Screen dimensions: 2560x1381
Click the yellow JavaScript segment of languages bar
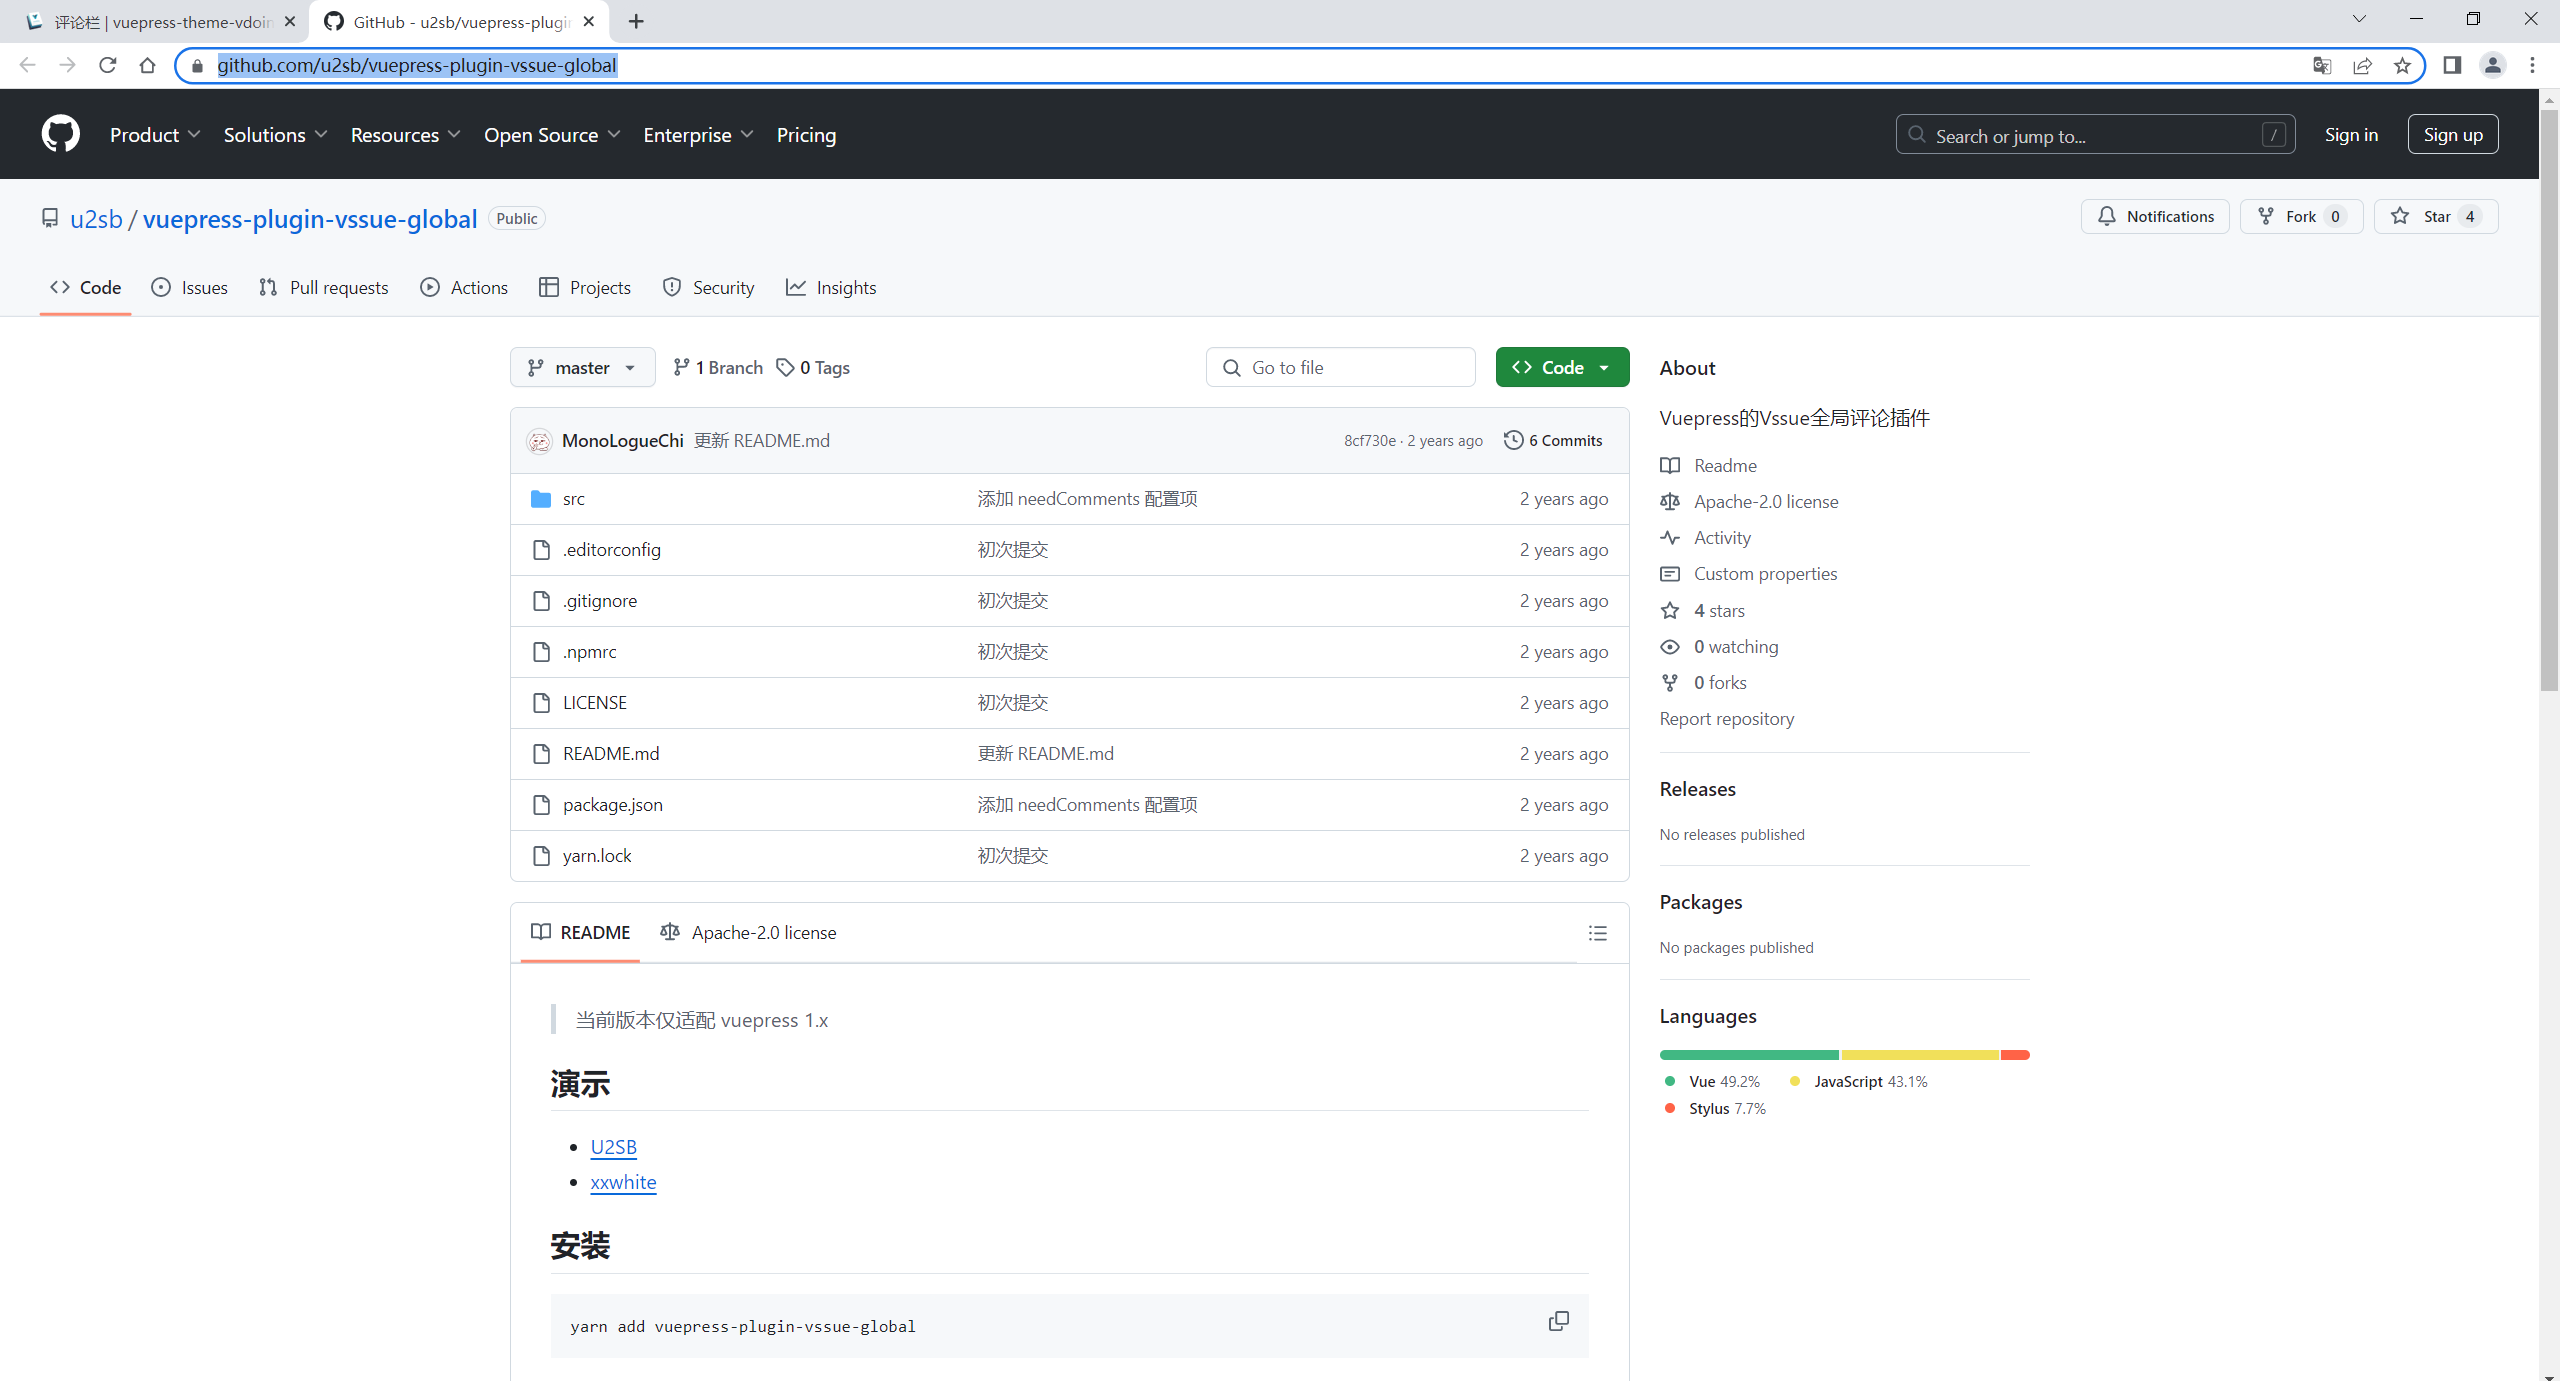pyautogui.click(x=1920, y=1055)
